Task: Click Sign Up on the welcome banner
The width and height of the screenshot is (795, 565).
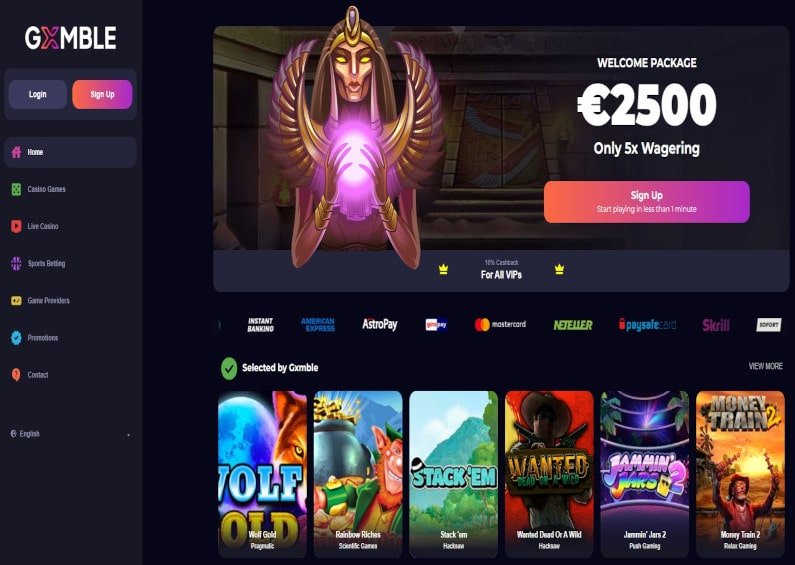Action: tap(646, 202)
